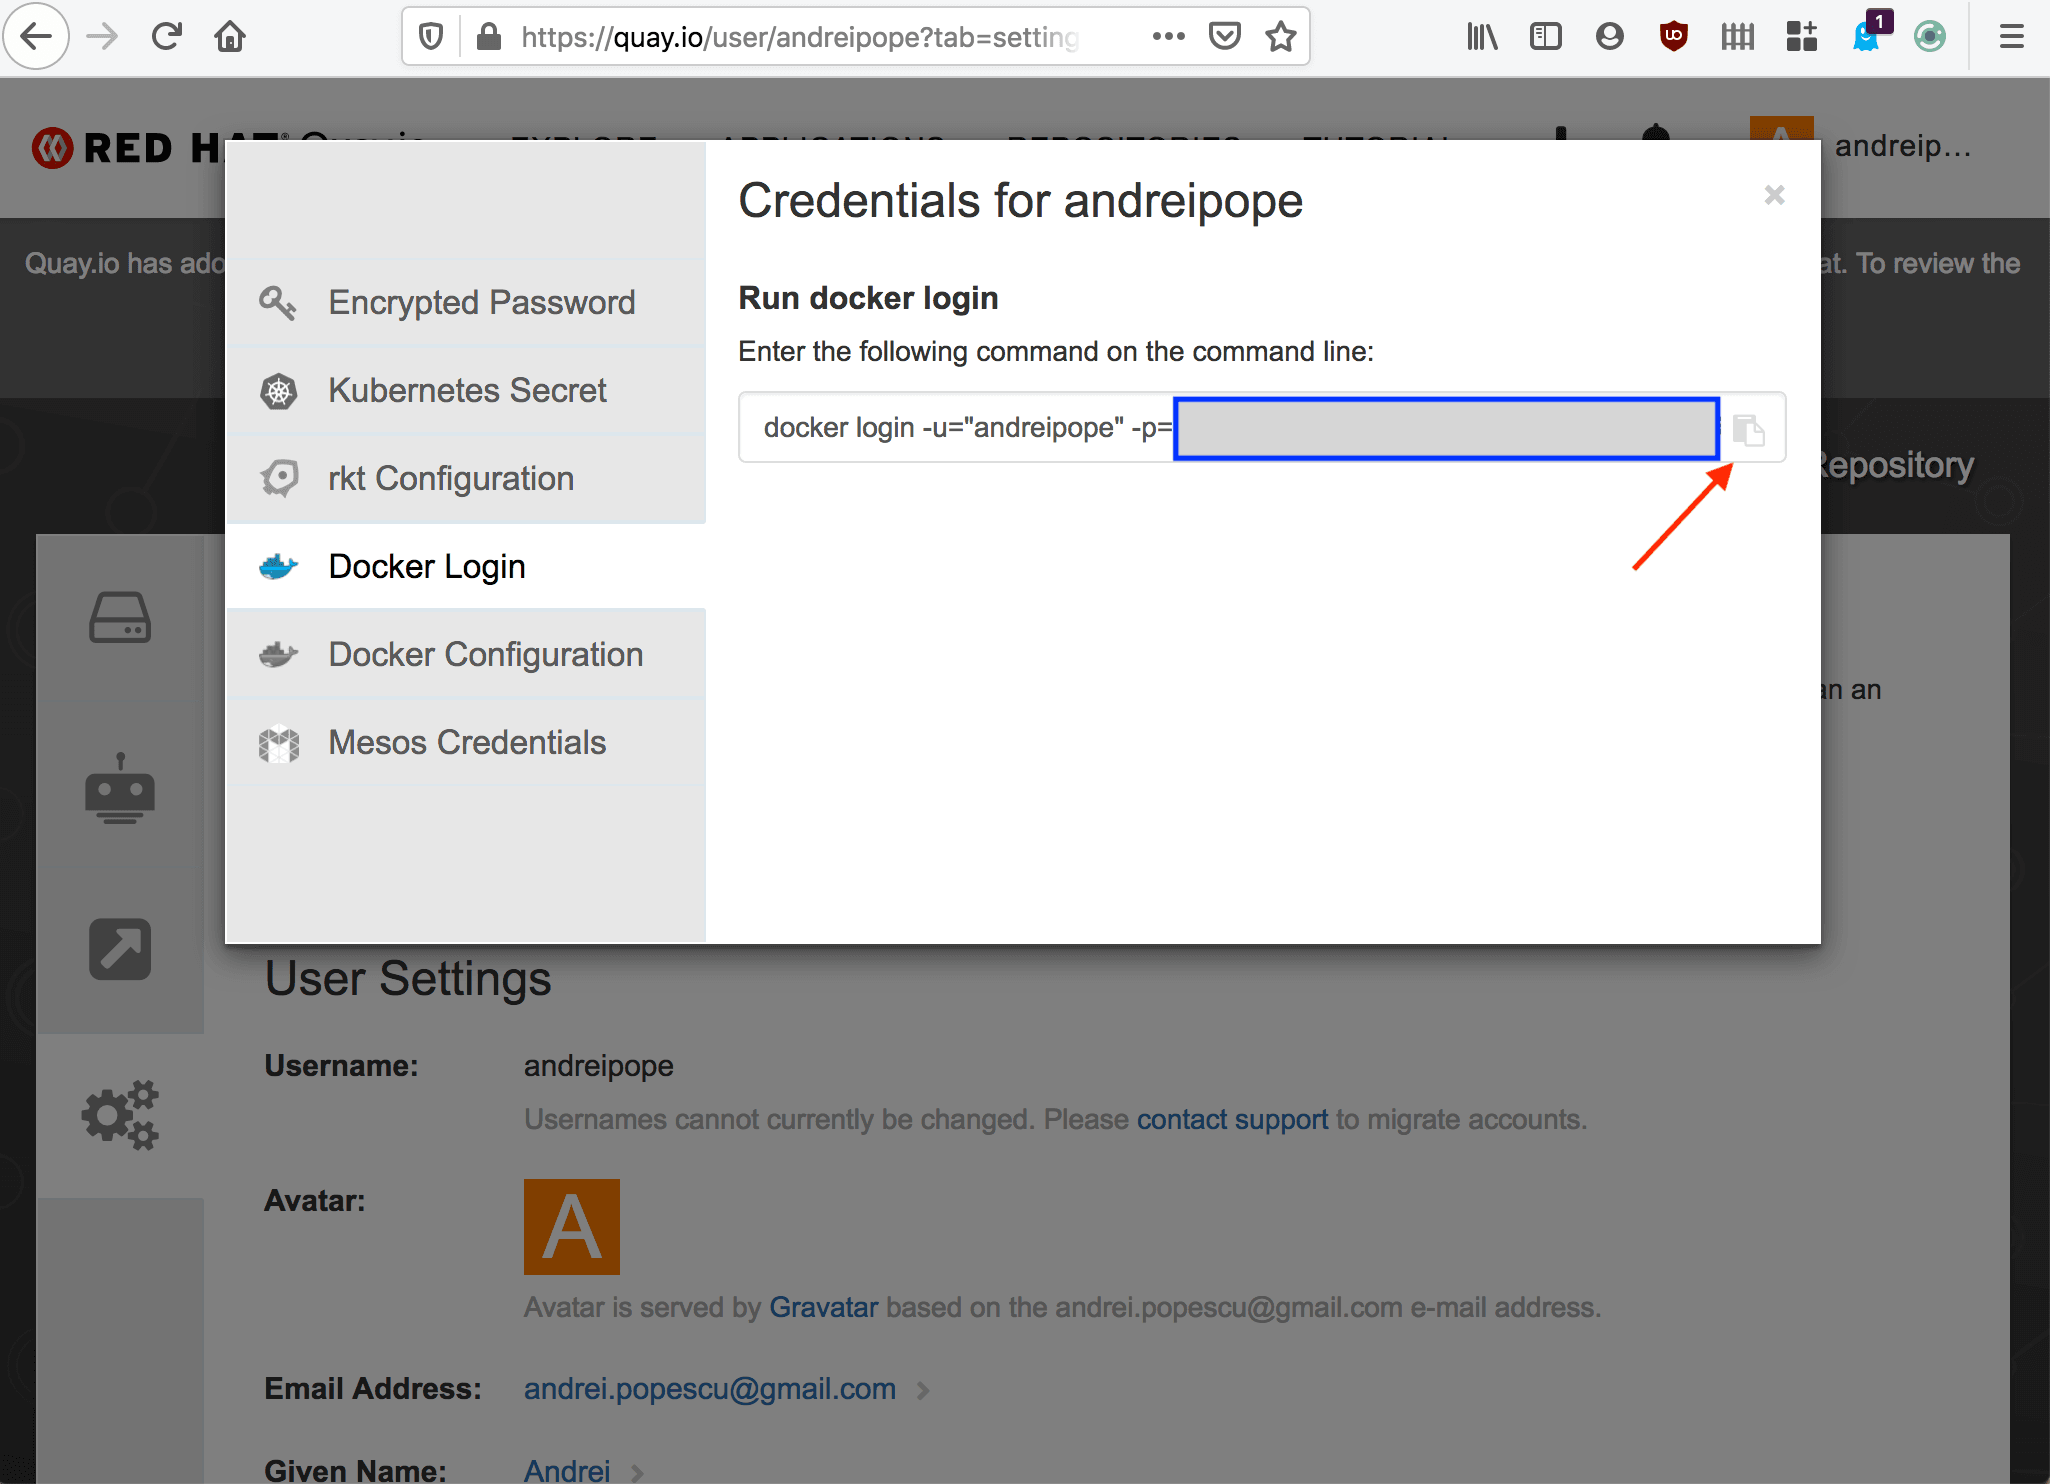Open the Mesos Credentials tab
2050x1484 pixels.
click(466, 742)
